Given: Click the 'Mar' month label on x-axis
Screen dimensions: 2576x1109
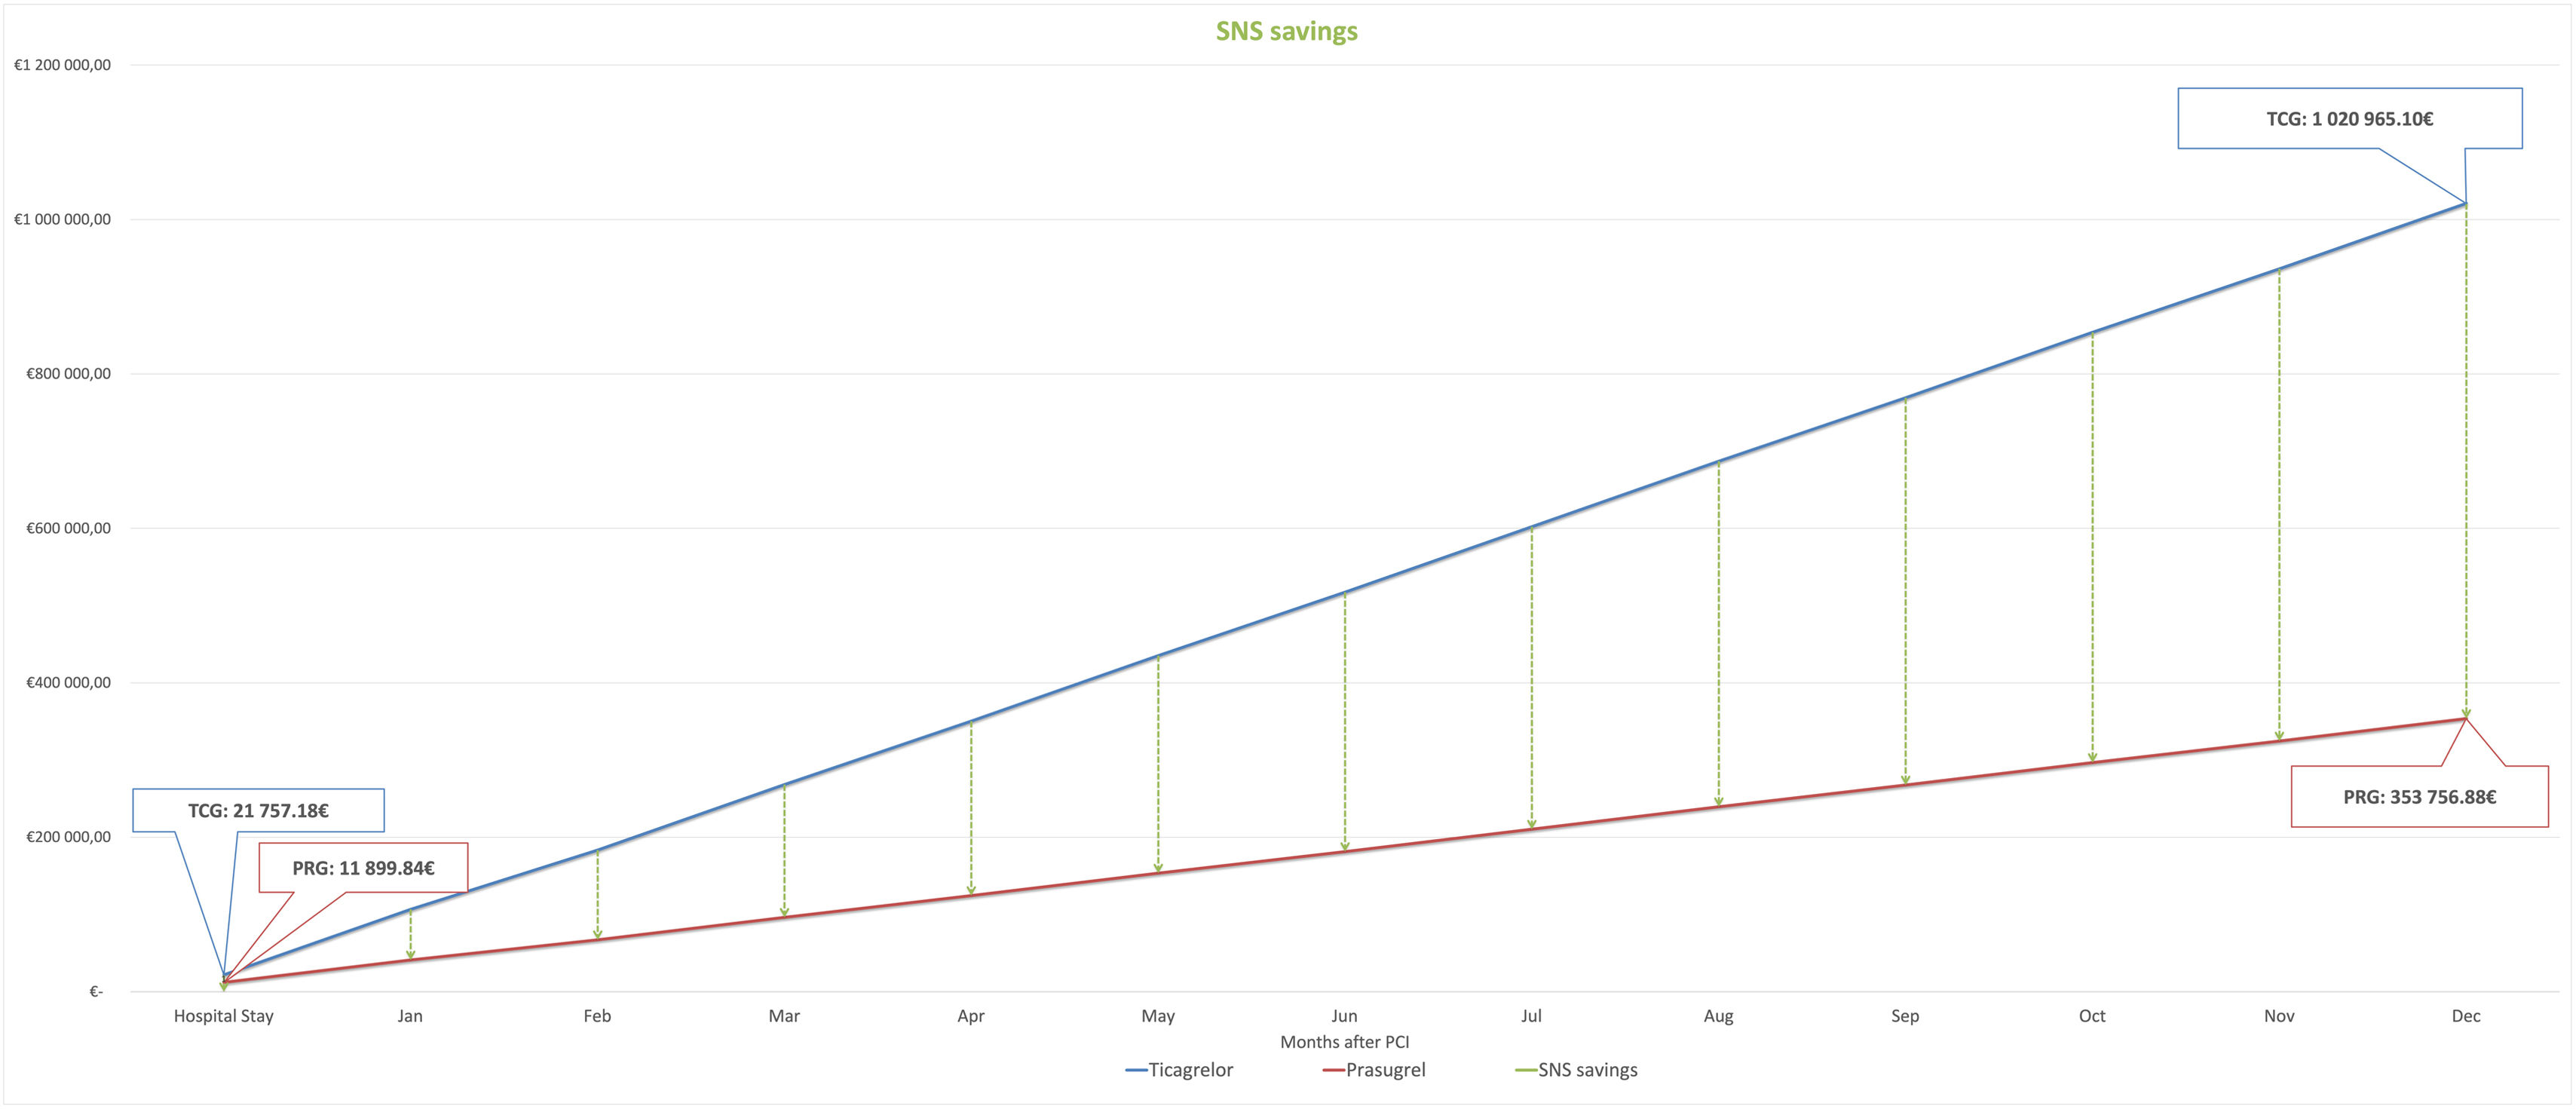Looking at the screenshot, I should [x=784, y=1016].
